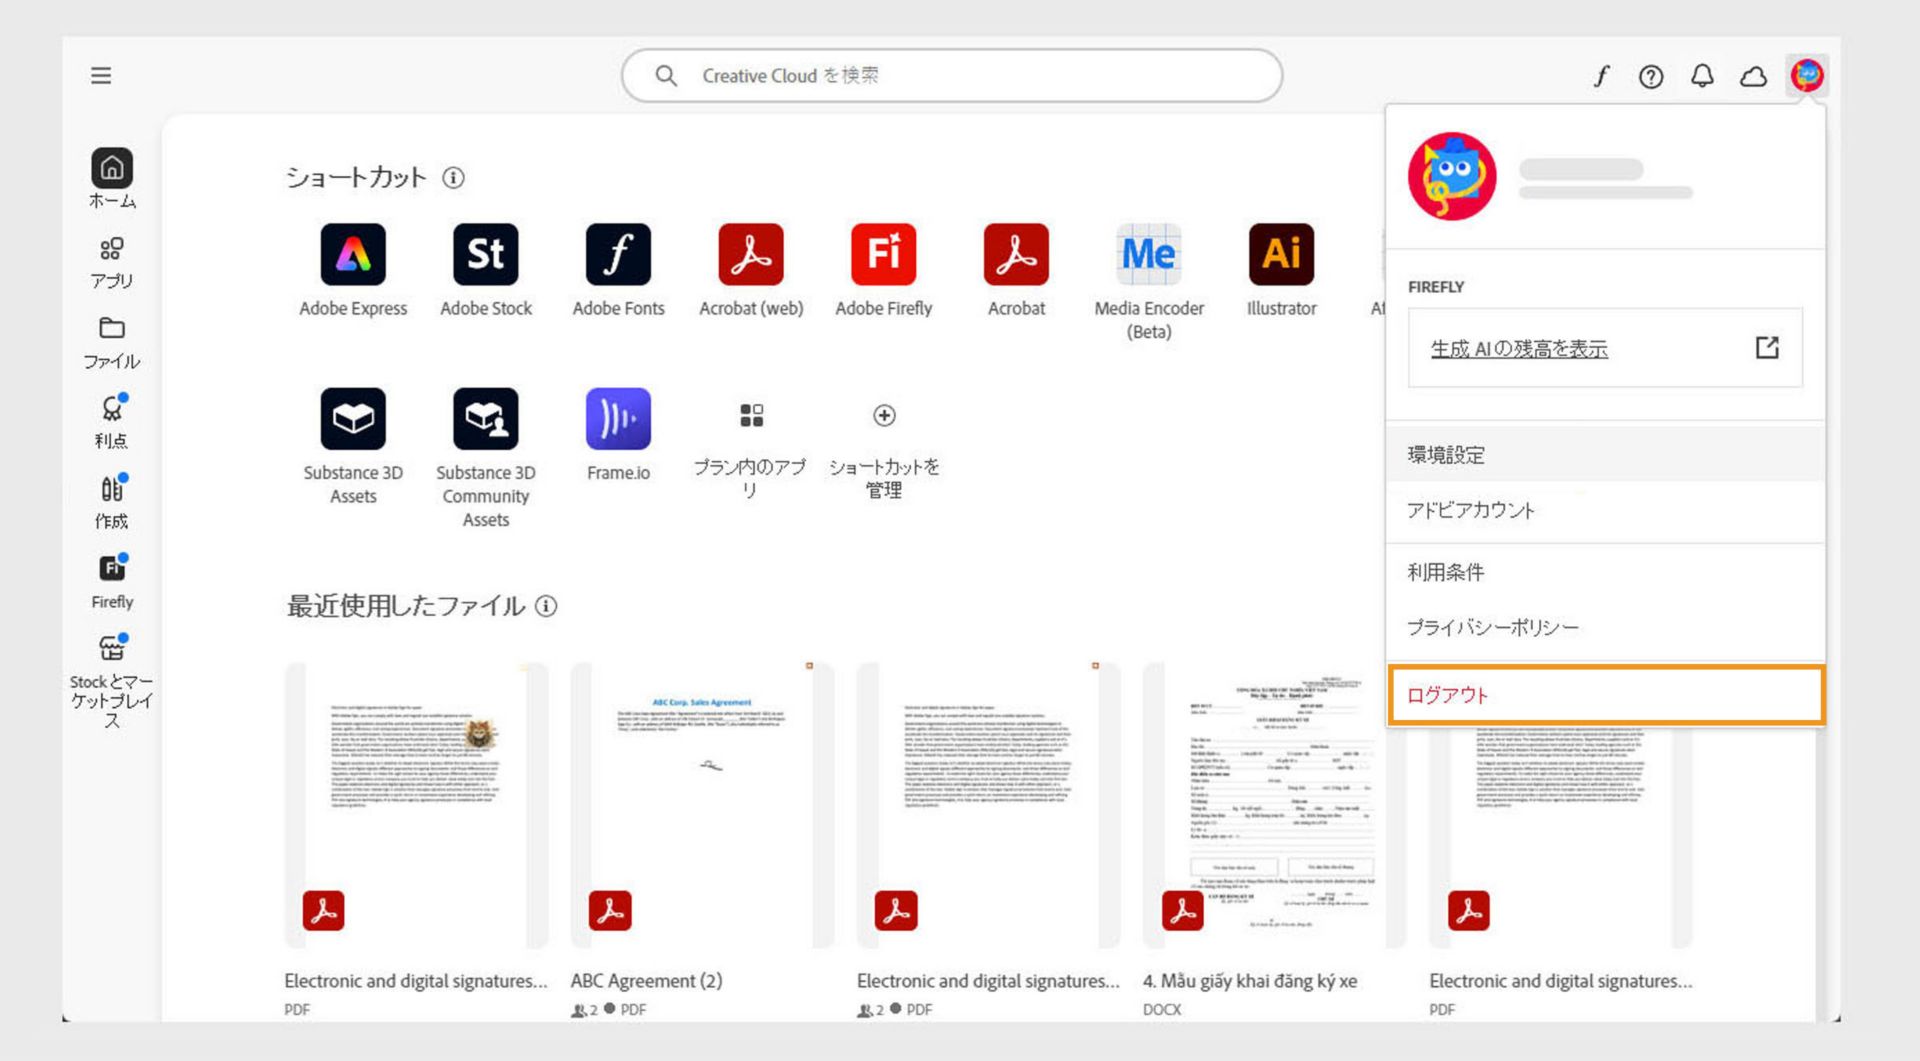Click the large profile avatar in the menu
This screenshot has width=1920, height=1061.
(1452, 176)
